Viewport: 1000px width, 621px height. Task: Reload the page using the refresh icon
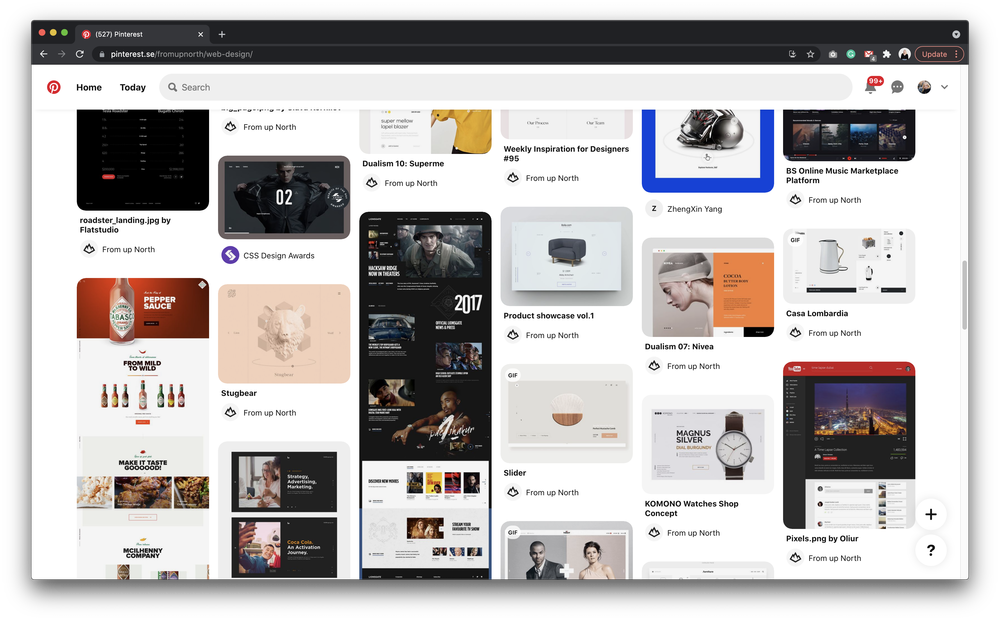[80, 54]
